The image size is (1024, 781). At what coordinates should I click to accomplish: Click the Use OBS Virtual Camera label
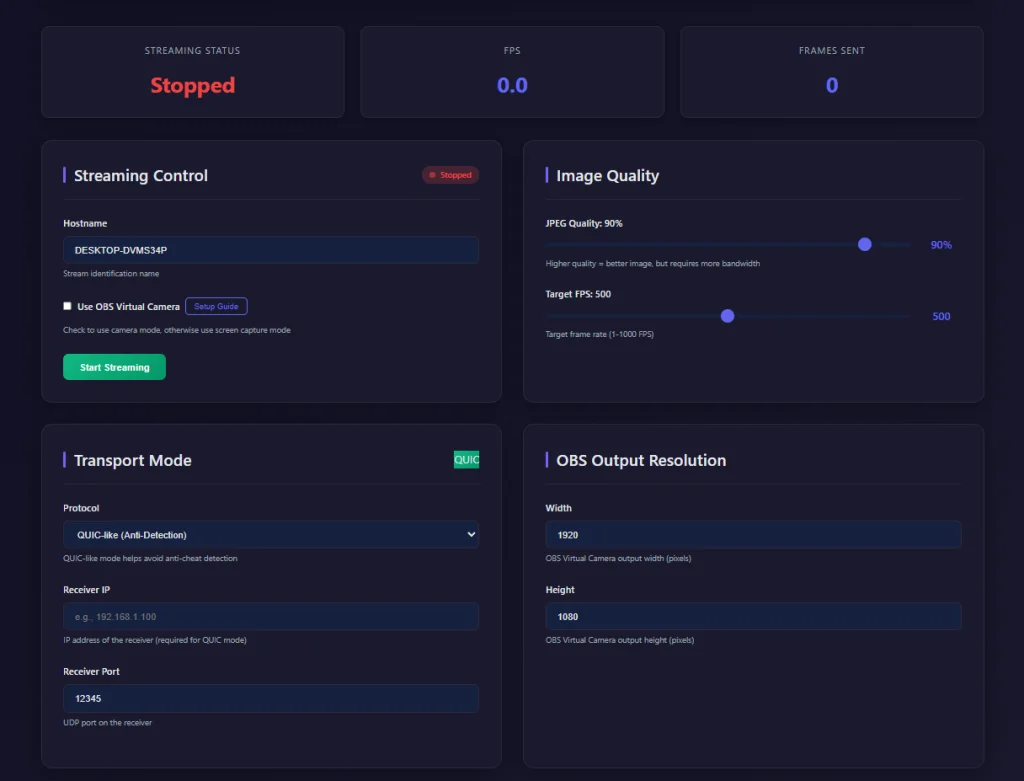(x=128, y=306)
